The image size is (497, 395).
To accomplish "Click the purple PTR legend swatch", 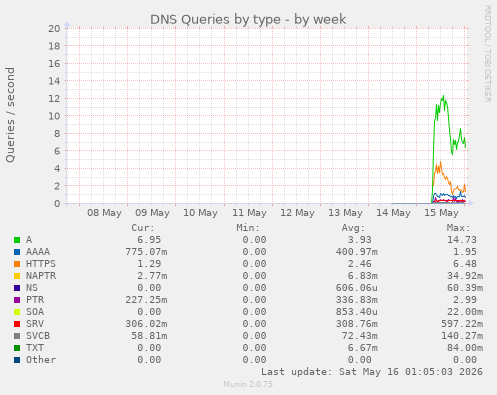I will point(17,300).
